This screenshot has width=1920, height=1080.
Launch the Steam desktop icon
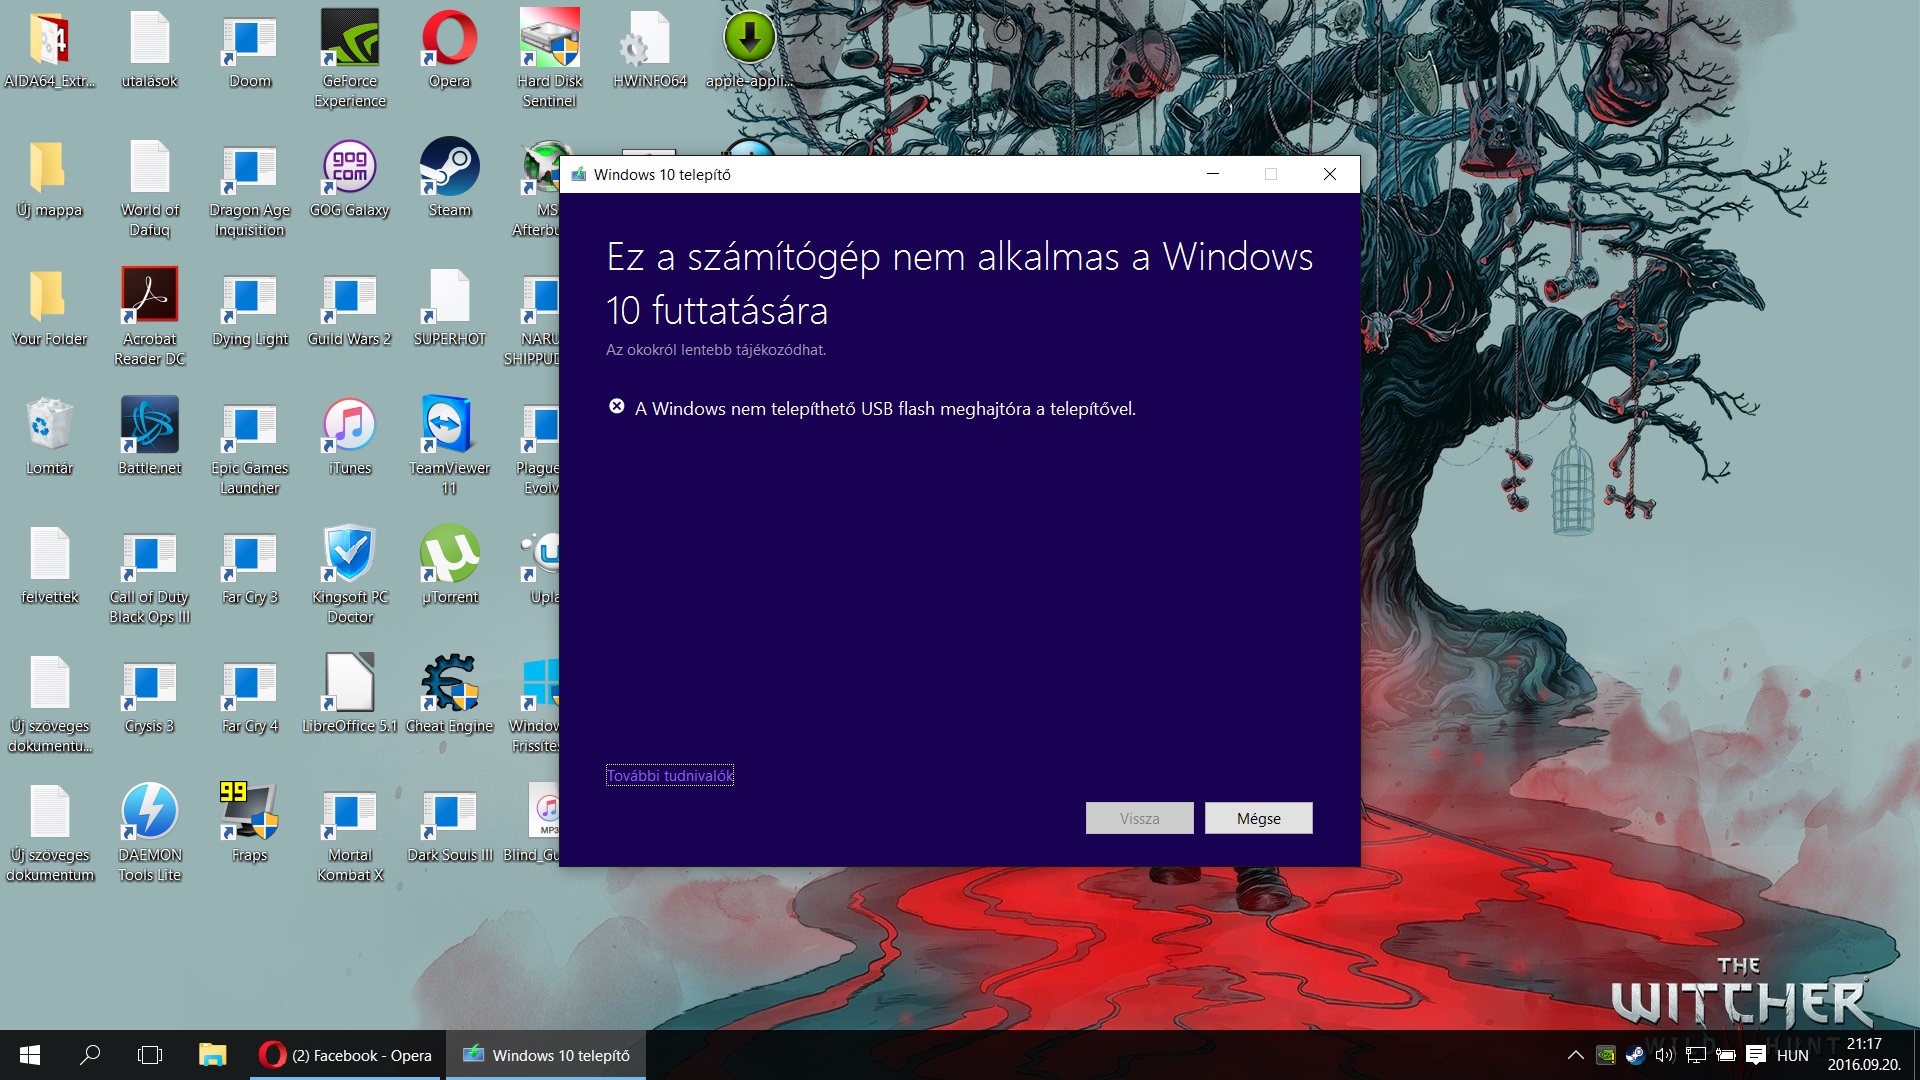[x=450, y=180]
